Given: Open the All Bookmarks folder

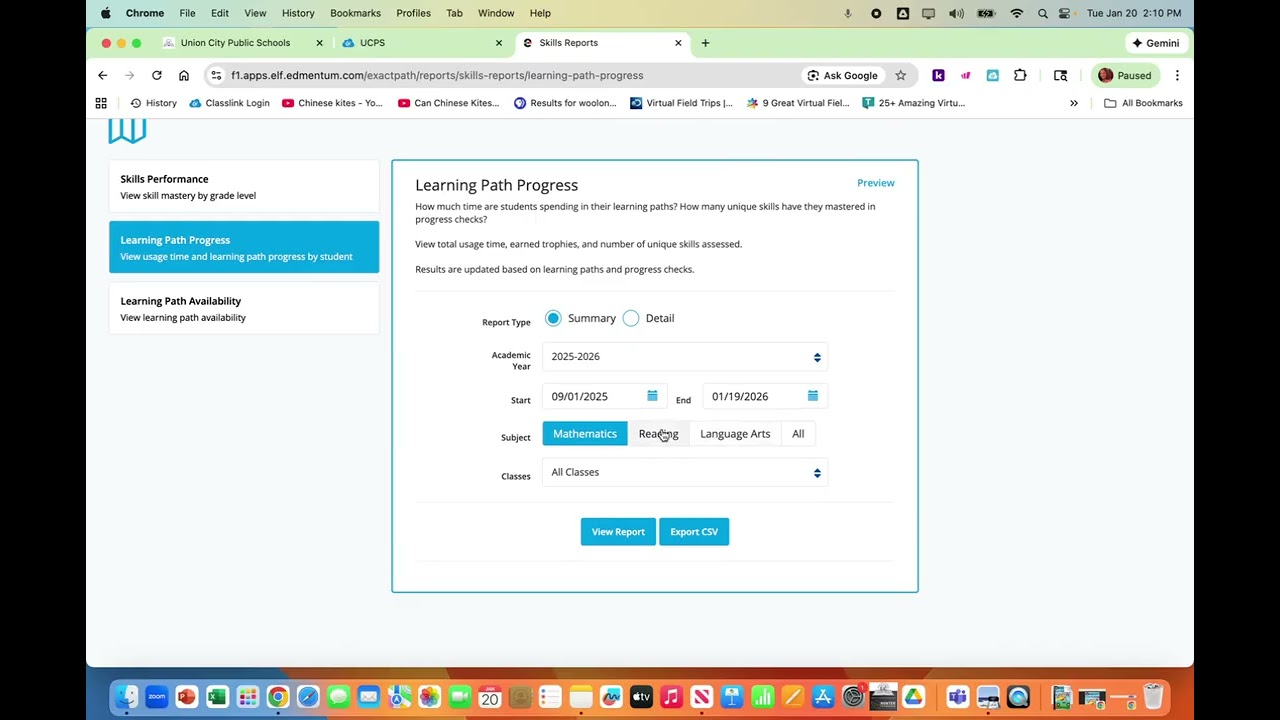Looking at the screenshot, I should 1143,103.
